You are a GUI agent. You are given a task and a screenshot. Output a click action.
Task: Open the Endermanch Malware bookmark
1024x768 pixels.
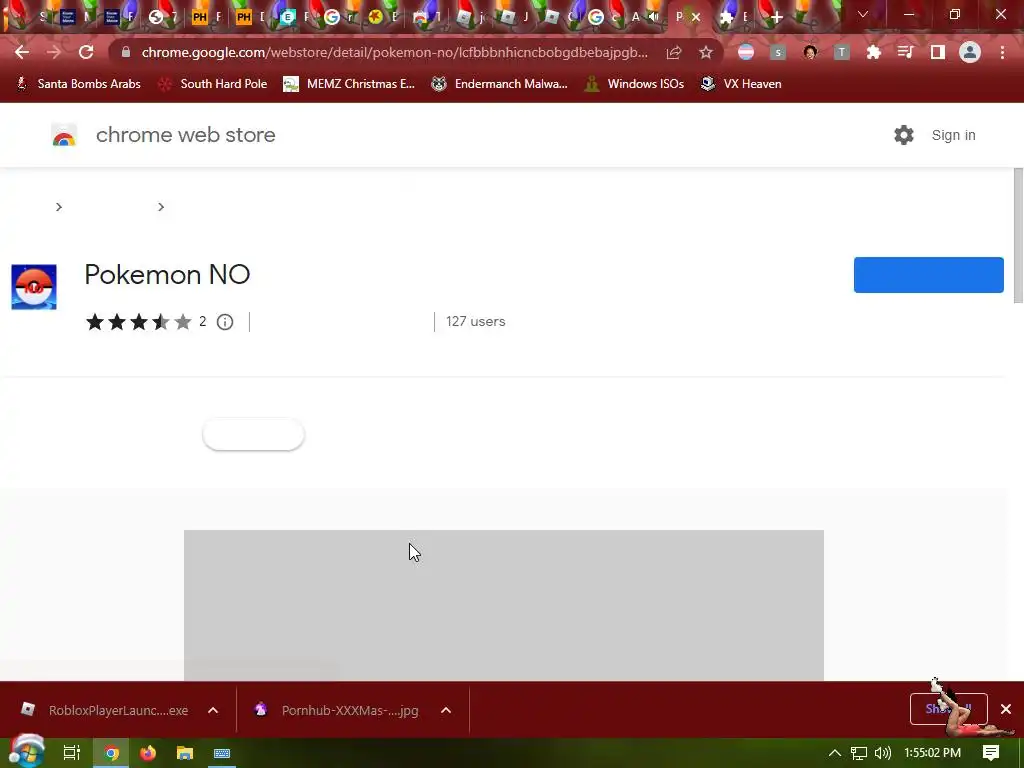click(x=500, y=84)
